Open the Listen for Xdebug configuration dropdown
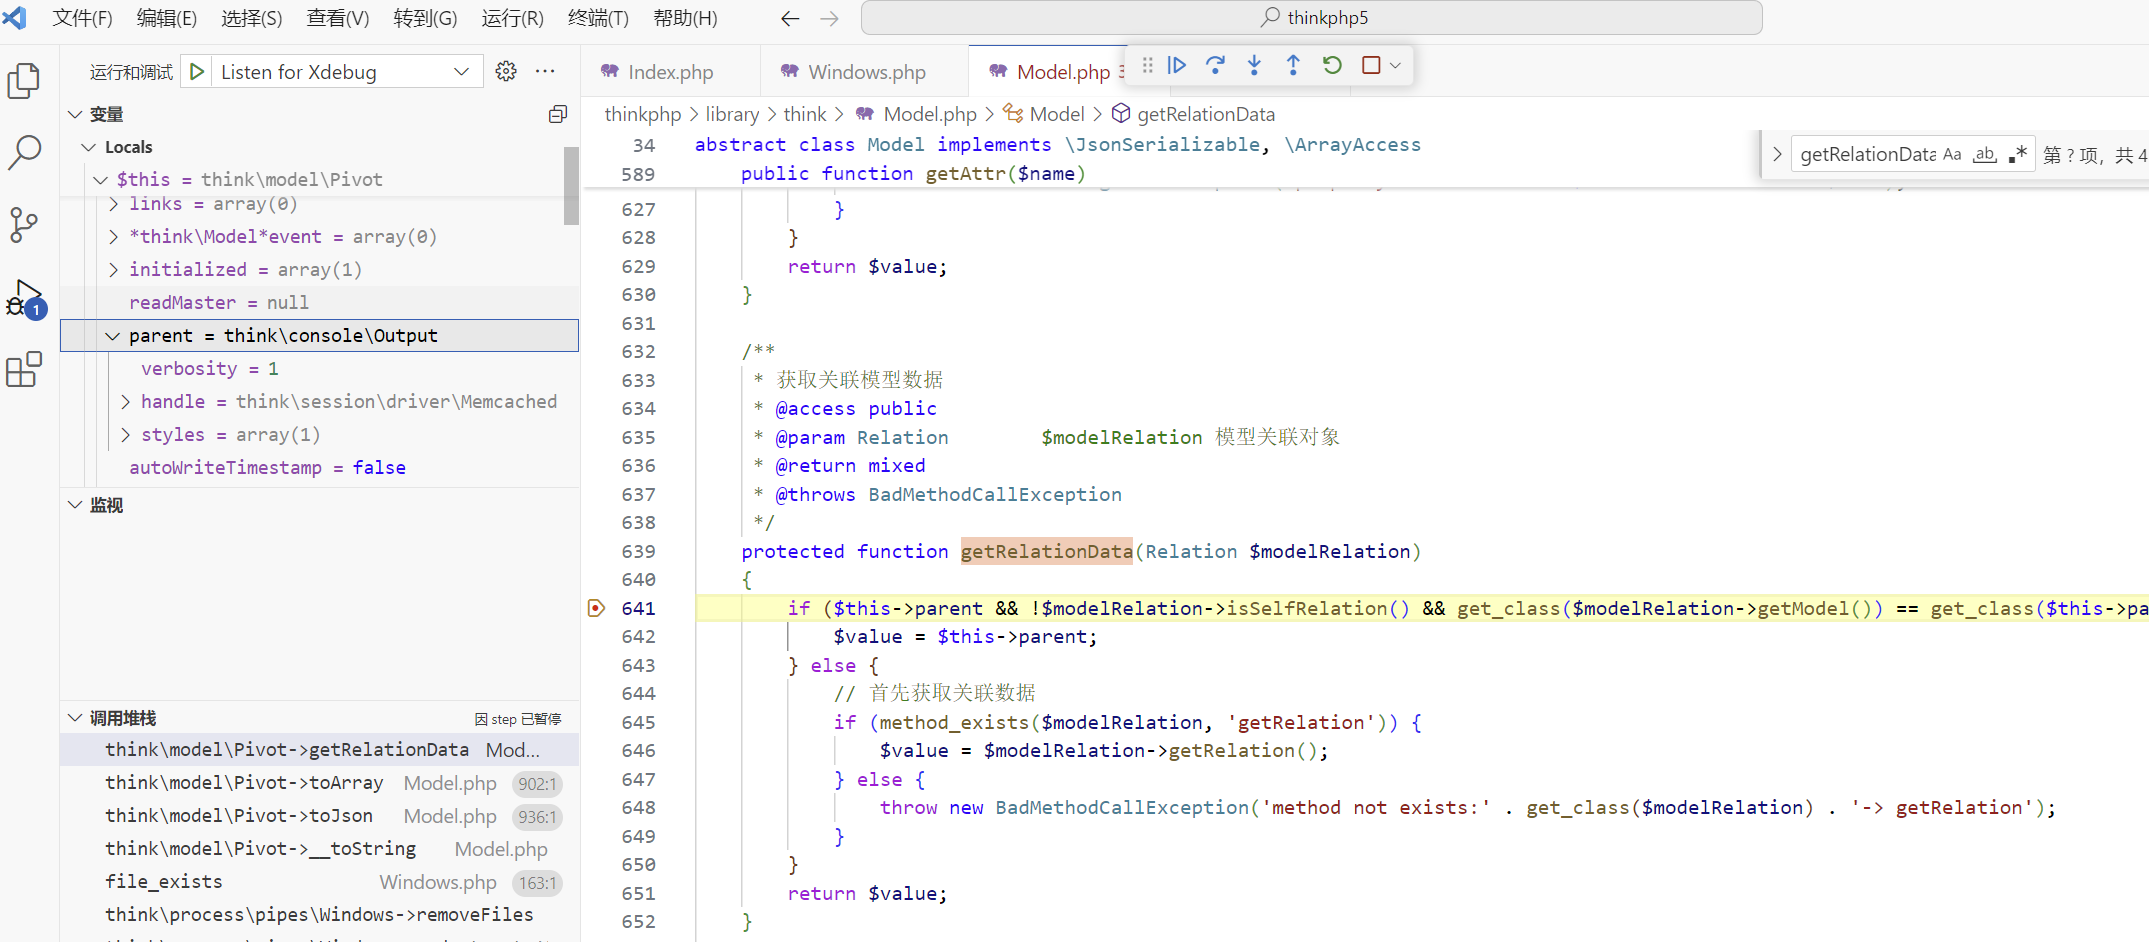The image size is (2149, 942). click(461, 71)
